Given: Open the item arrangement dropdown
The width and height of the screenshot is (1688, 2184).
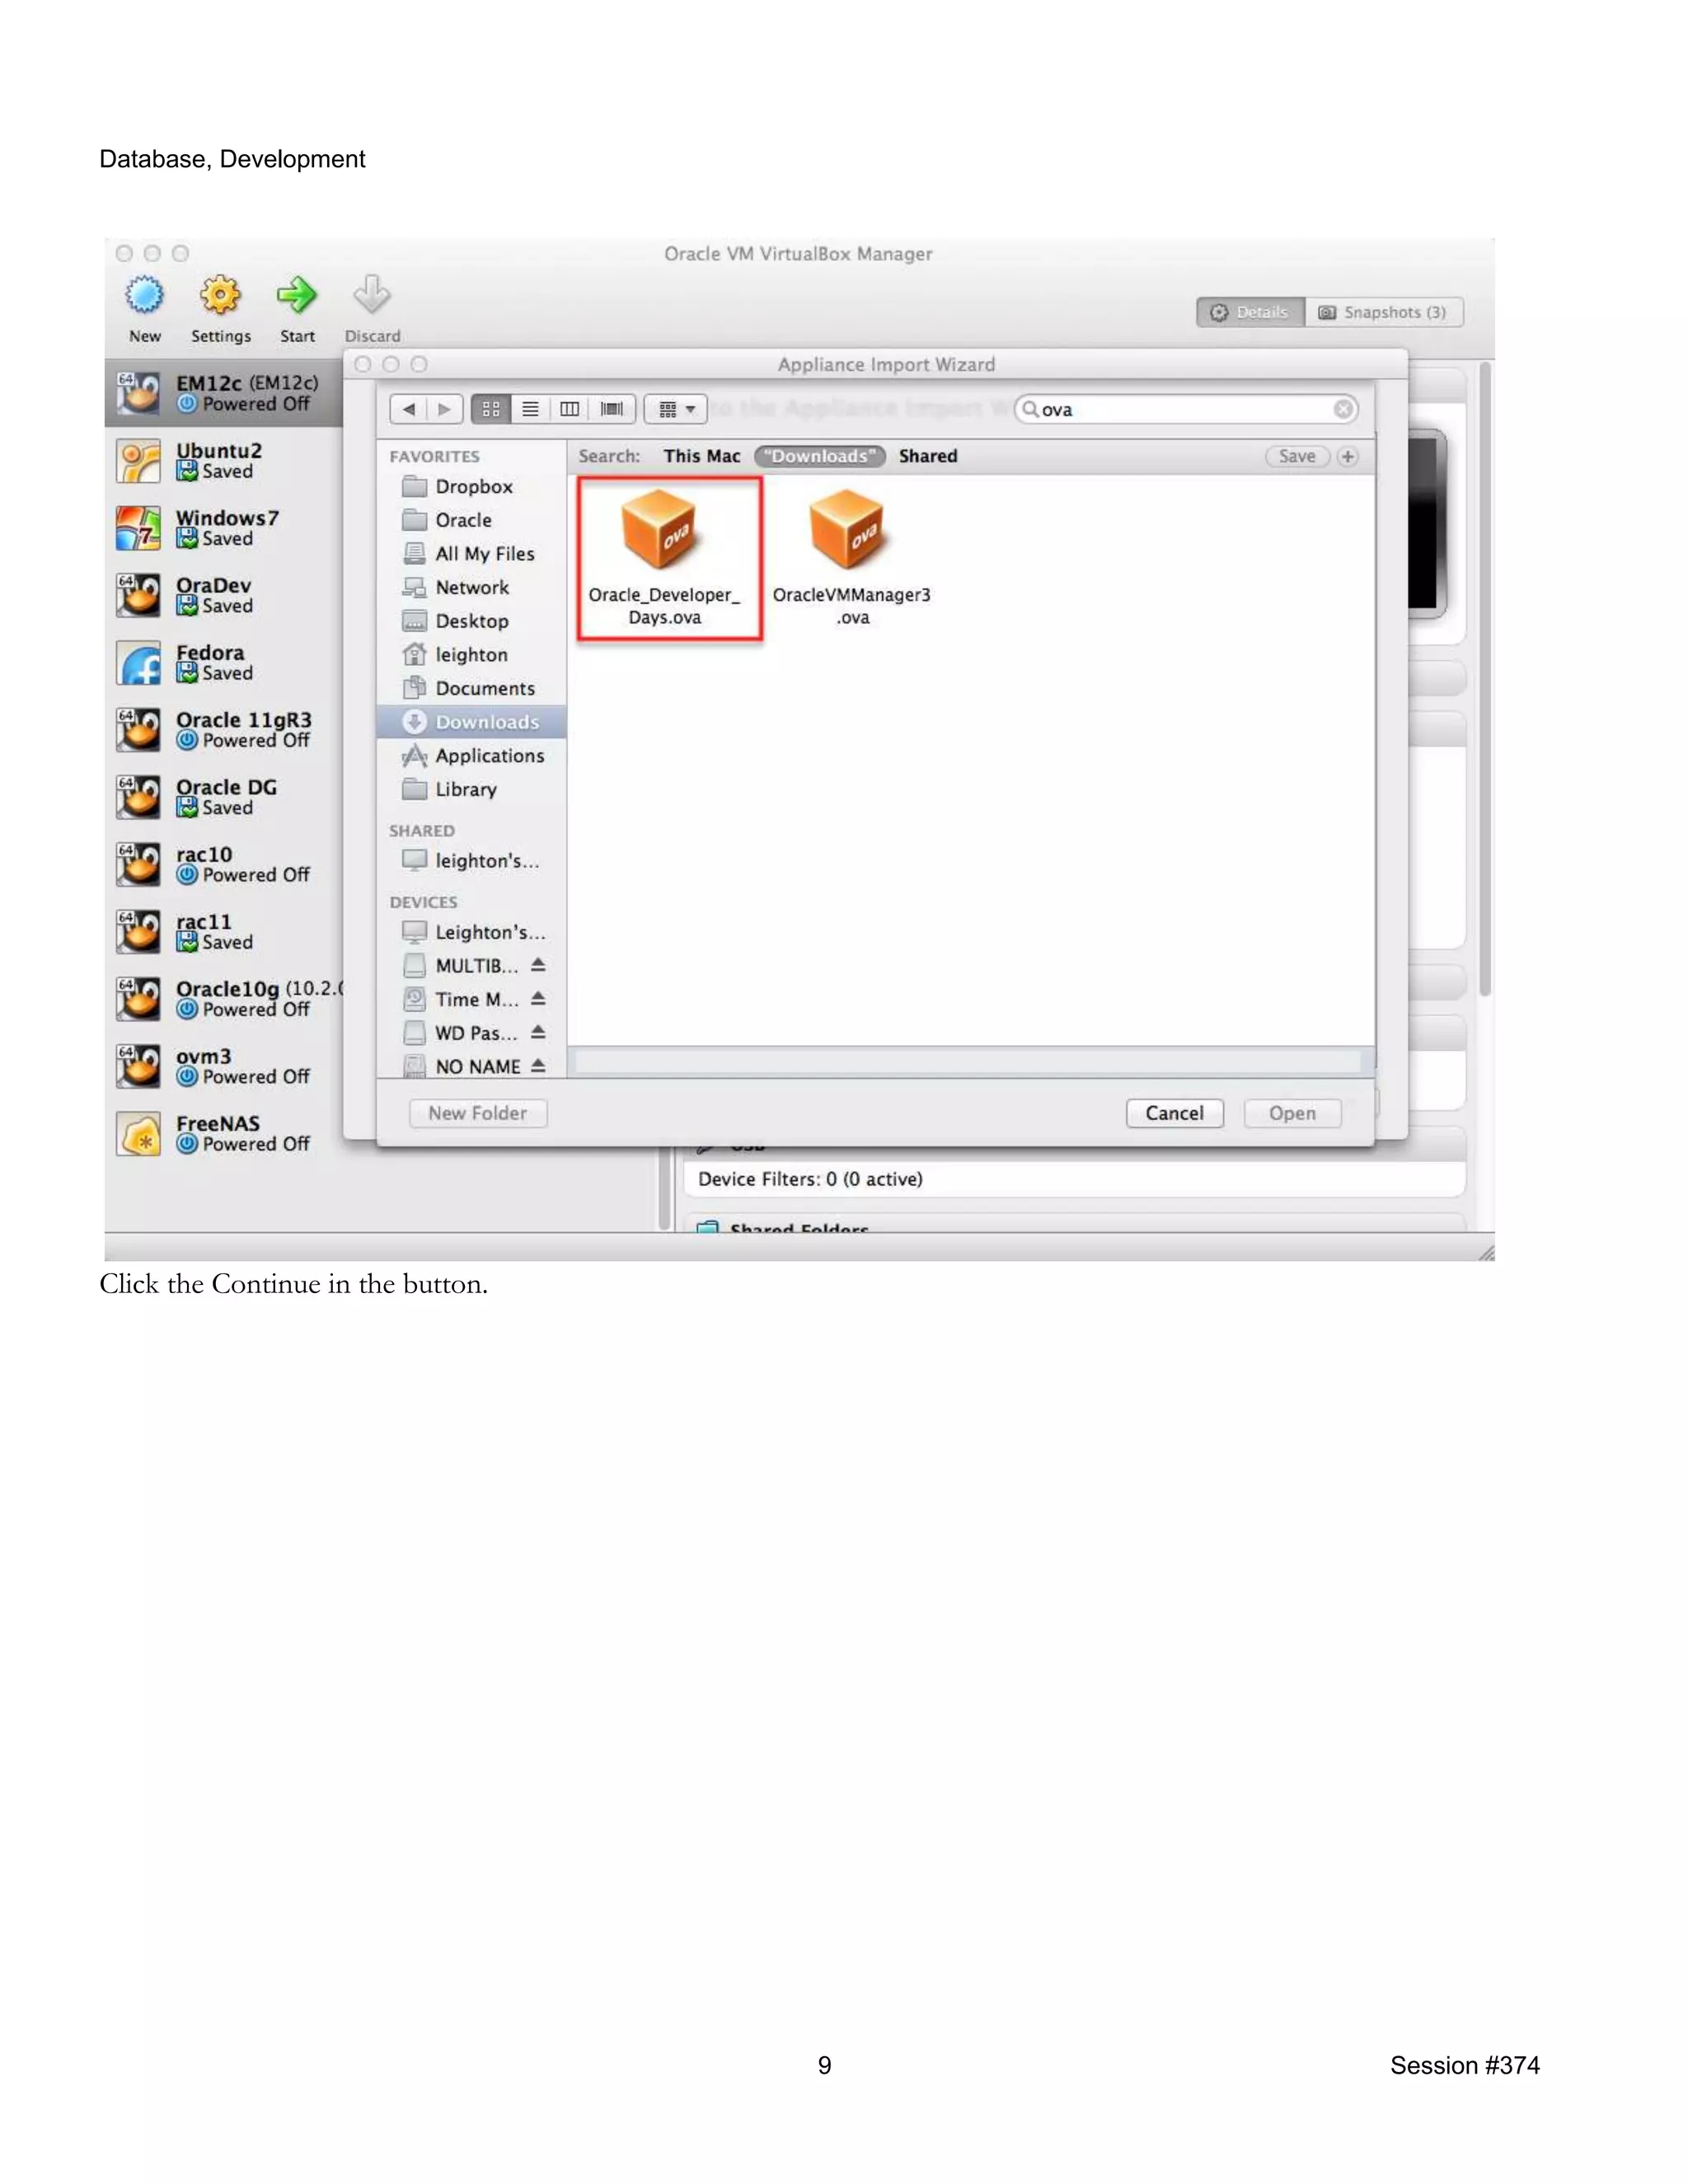Looking at the screenshot, I should pos(676,409).
